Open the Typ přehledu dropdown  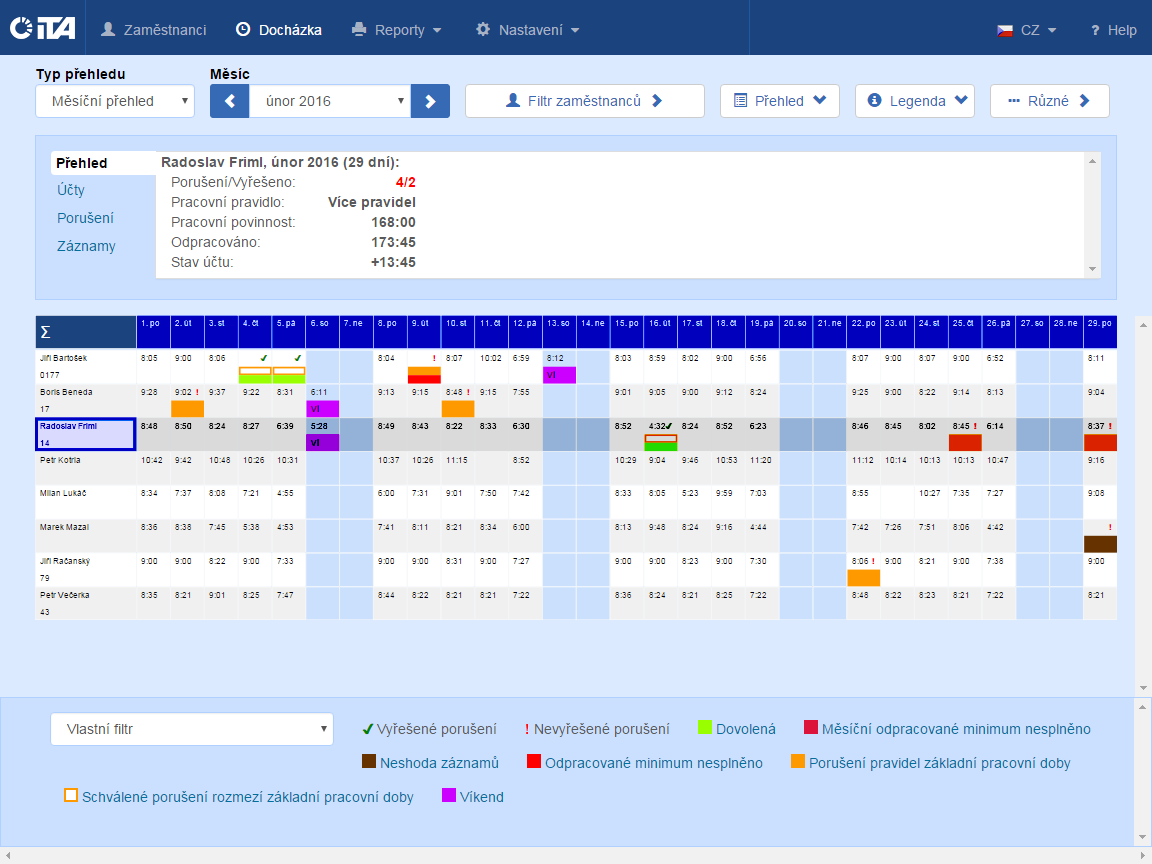pyautogui.click(x=115, y=101)
